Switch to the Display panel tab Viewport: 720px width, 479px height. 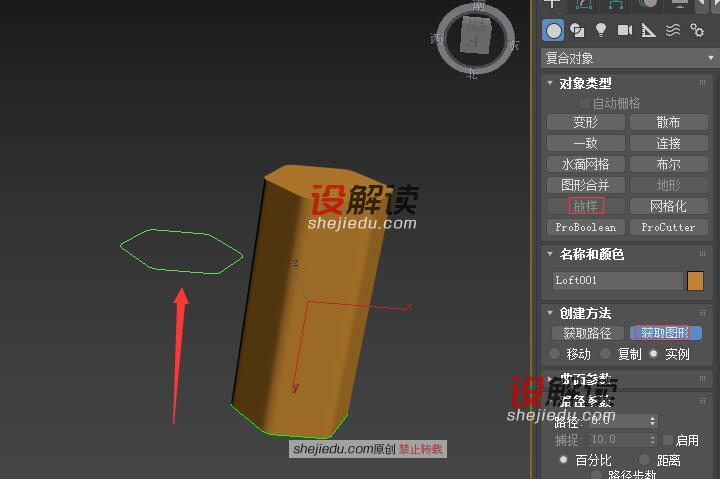click(680, 4)
